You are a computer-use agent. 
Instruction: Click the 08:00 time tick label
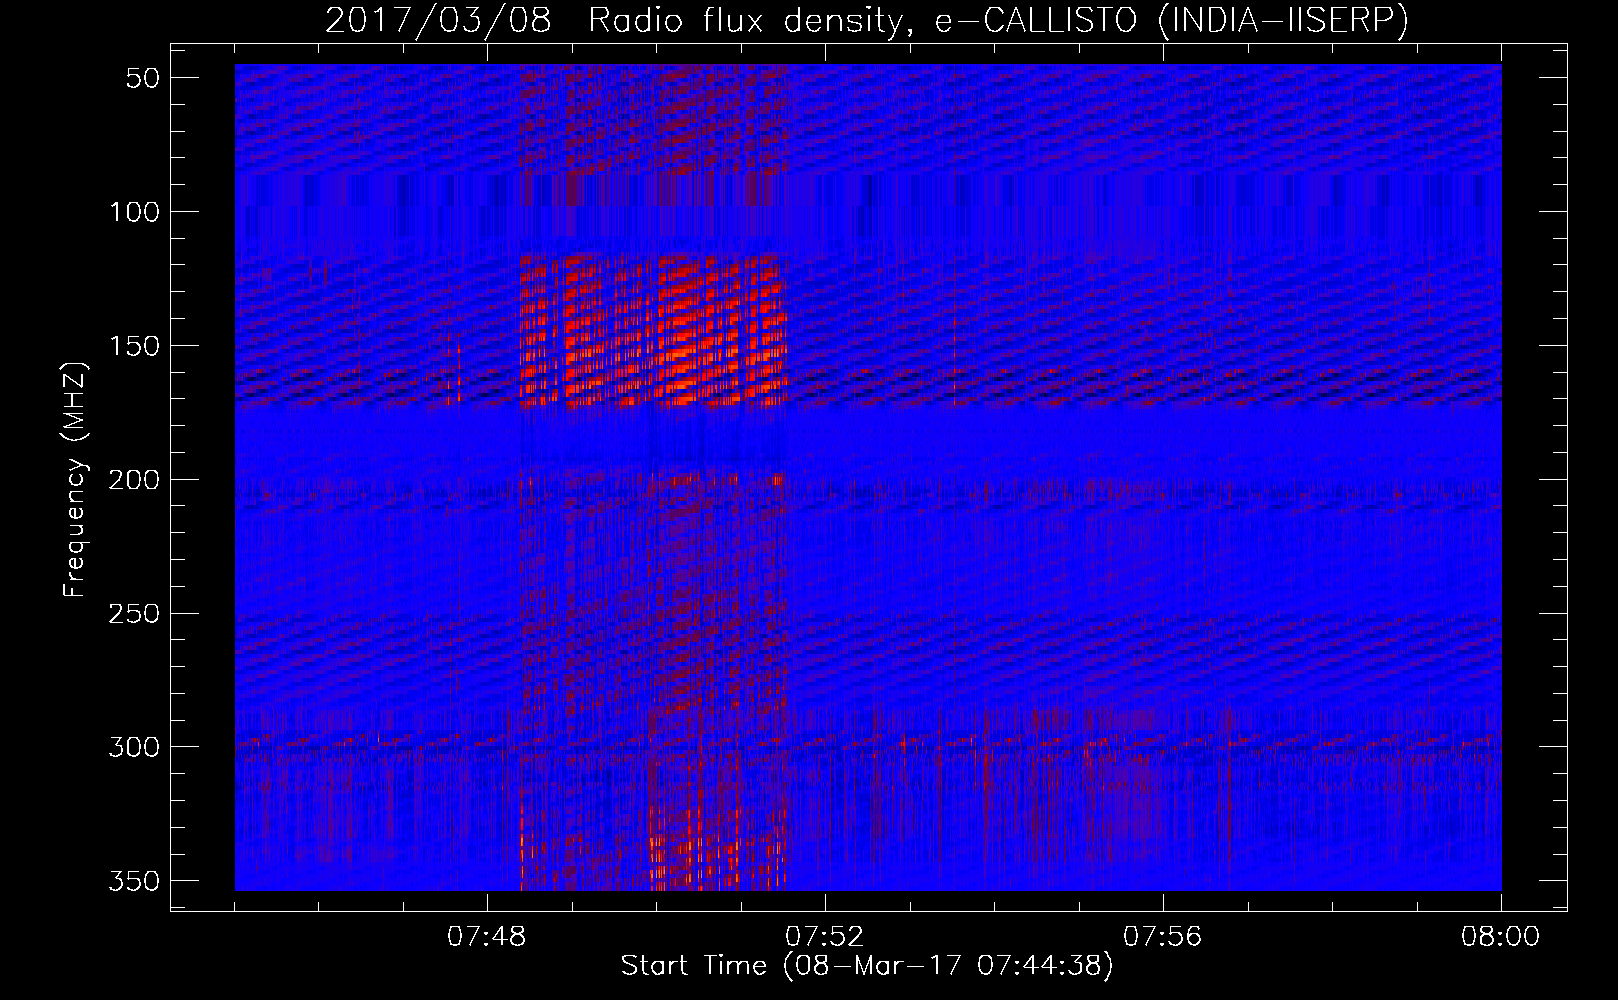[1501, 937]
